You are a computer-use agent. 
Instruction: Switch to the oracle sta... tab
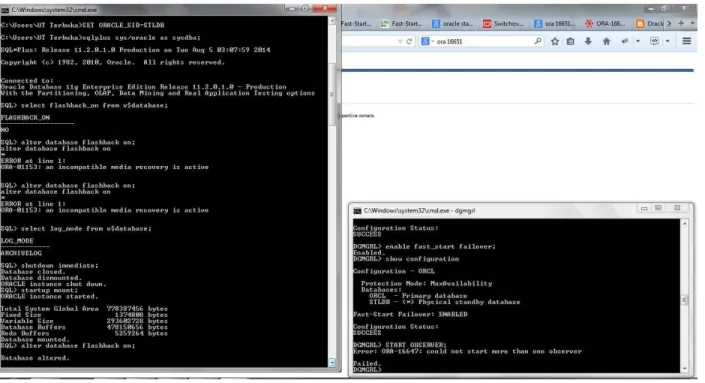[453, 24]
